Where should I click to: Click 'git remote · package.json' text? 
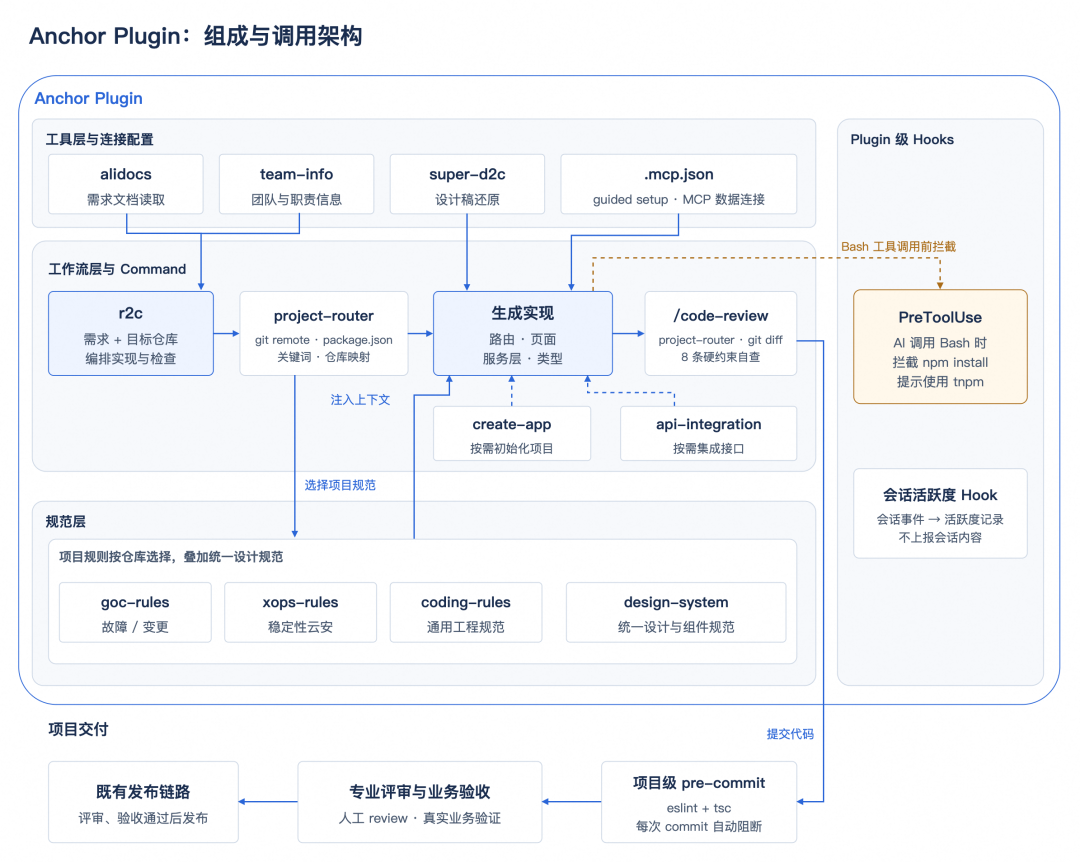click(x=324, y=340)
